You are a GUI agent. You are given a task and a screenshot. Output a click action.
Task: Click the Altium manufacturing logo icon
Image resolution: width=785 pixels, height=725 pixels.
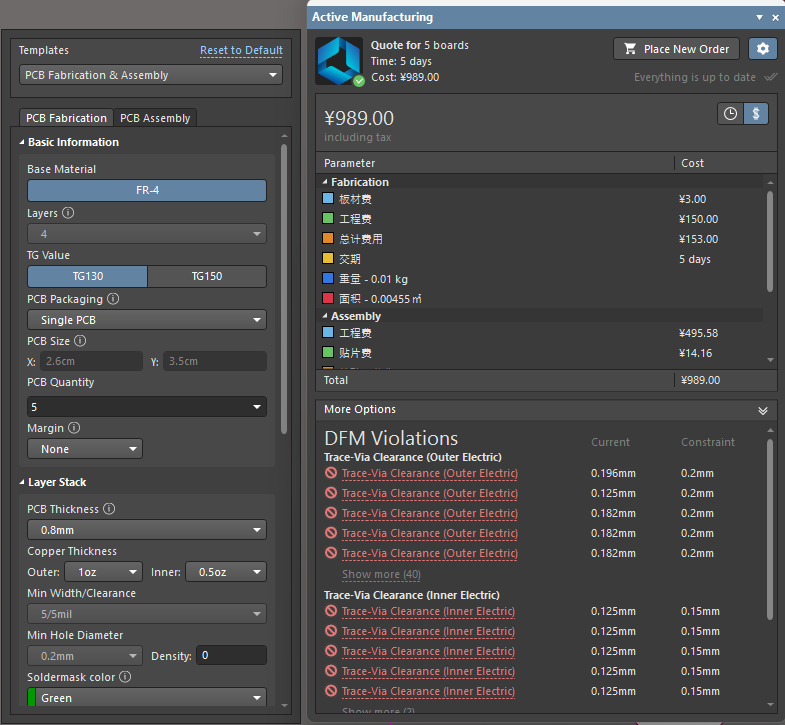(x=340, y=61)
